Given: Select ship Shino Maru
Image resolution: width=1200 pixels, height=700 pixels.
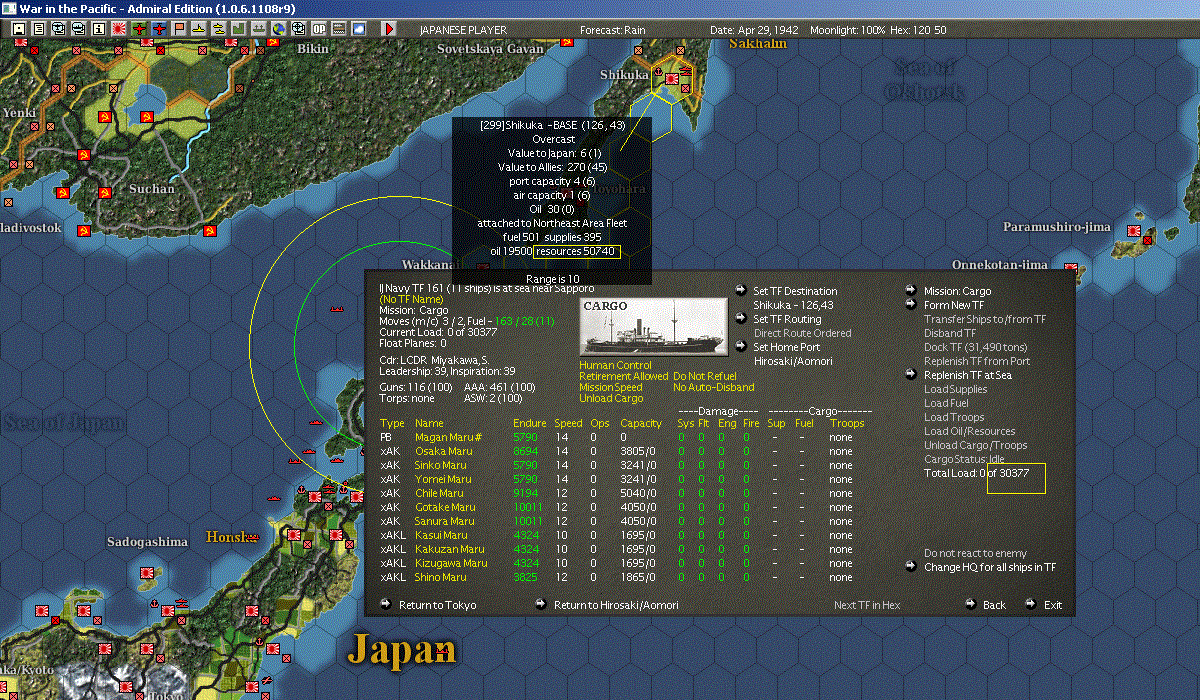Looking at the screenshot, I should tap(440, 577).
